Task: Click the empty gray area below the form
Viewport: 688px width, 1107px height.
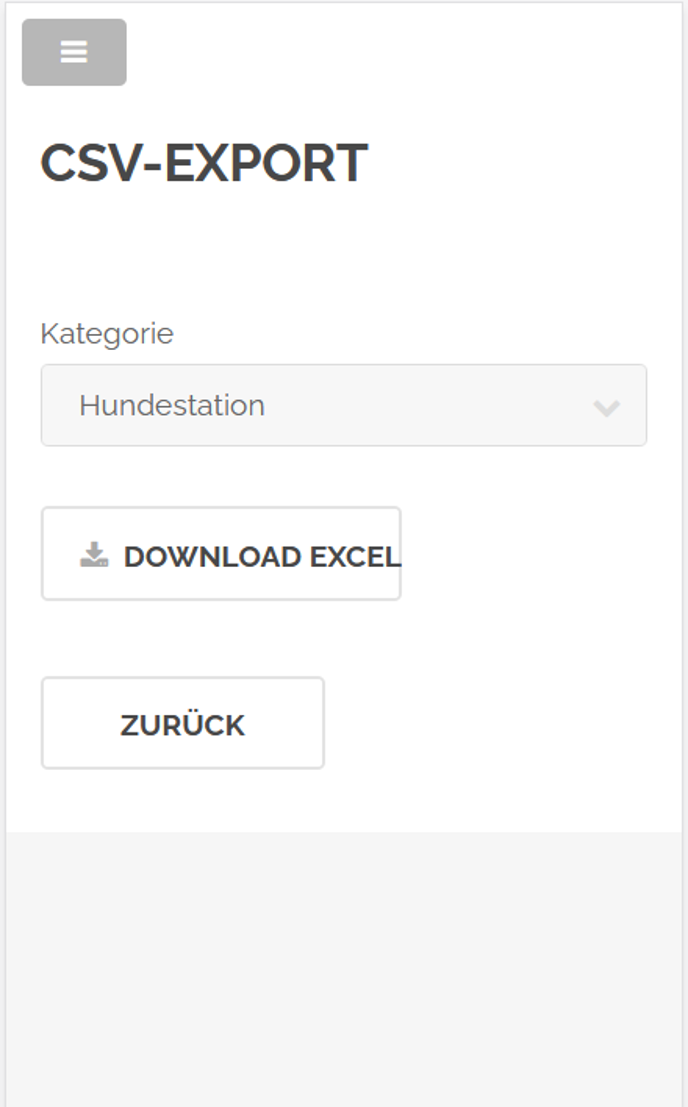Action: pyautogui.click(x=343, y=965)
